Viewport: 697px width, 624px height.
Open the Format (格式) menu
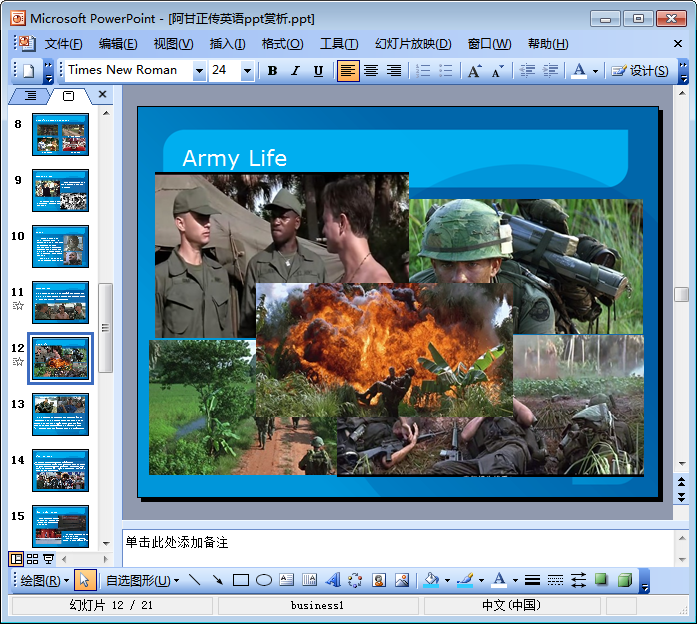283,44
